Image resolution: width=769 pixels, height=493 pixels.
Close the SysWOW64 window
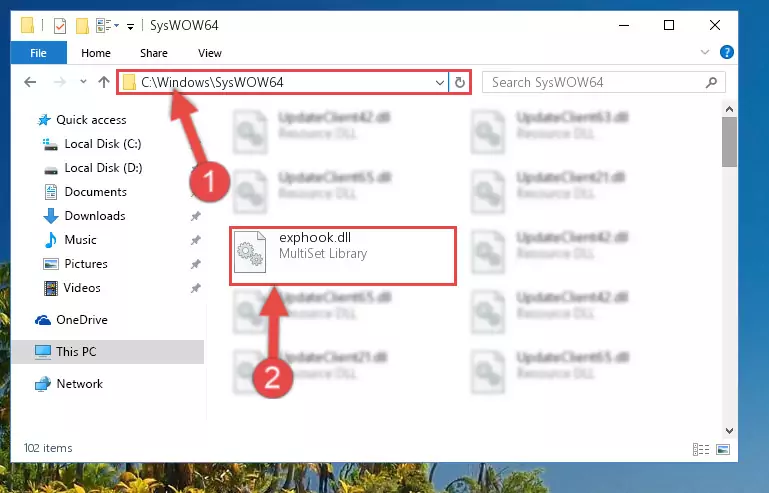(715, 26)
